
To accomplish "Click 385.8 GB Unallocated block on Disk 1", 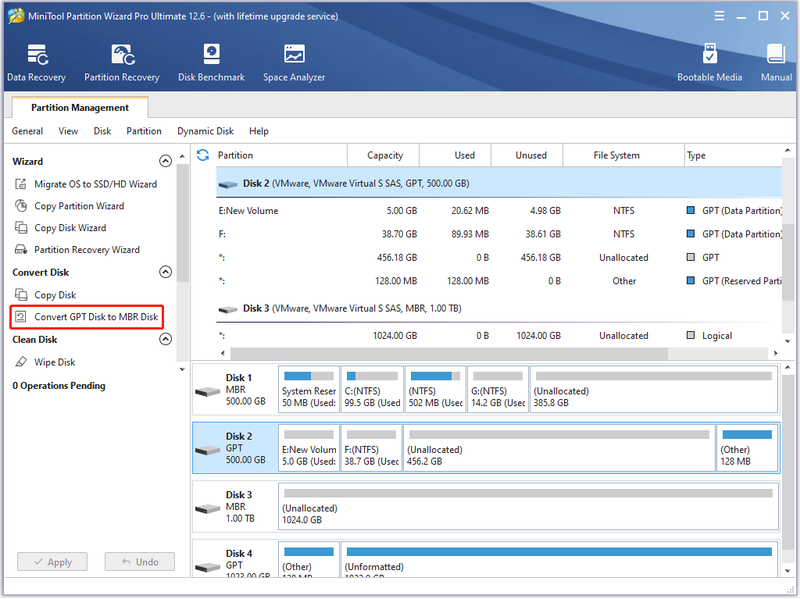I will 654,389.
